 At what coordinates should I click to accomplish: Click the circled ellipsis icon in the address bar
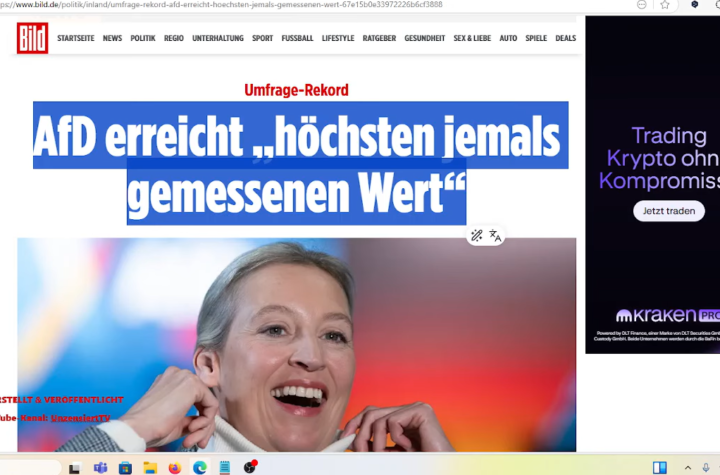pyautogui.click(x=641, y=5)
